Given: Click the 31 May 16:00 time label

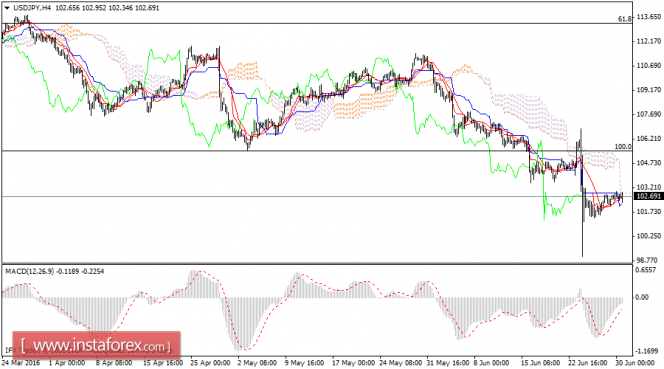Looking at the screenshot, I should coord(448,363).
